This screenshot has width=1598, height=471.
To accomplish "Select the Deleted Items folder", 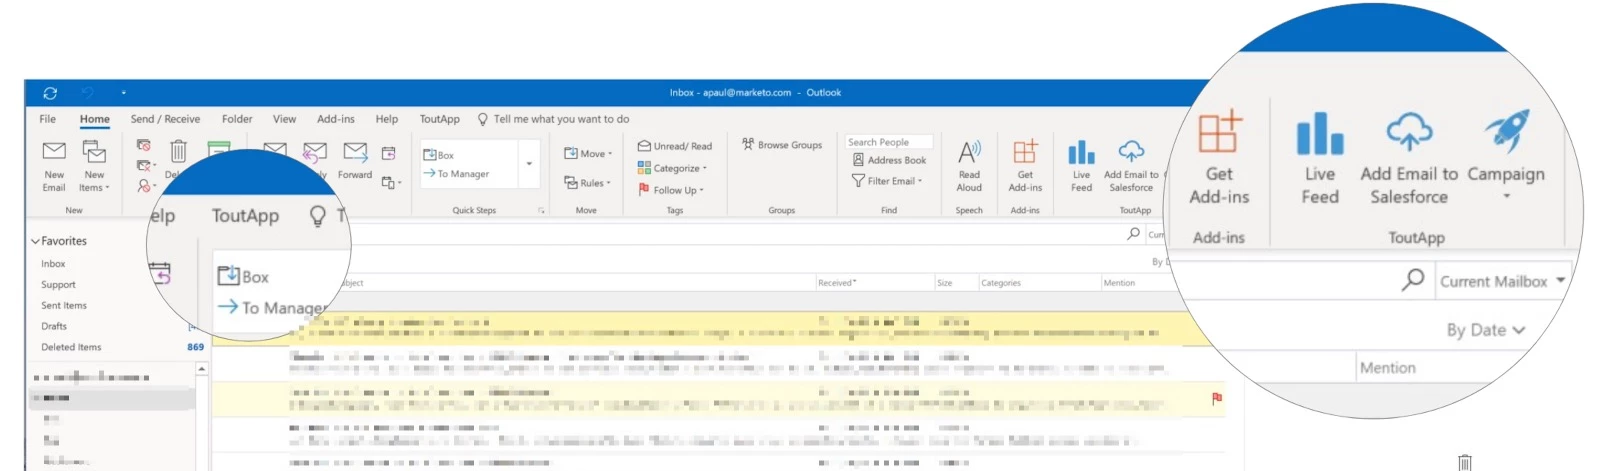I will click(x=71, y=347).
